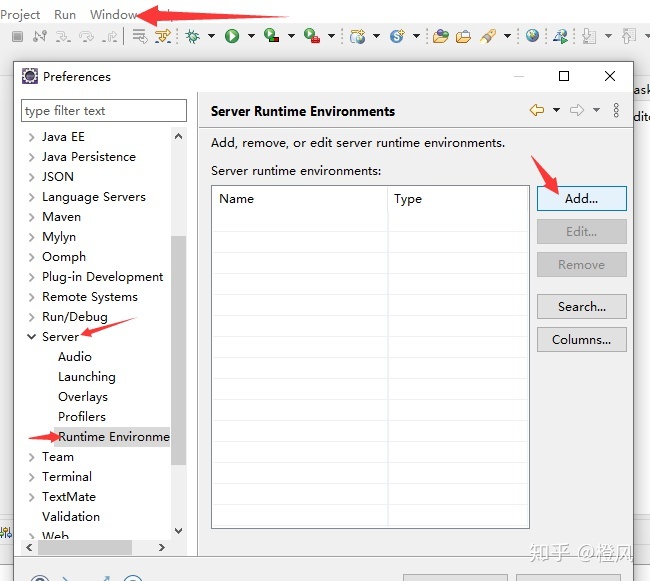Open the Debug icon dropdown arrow
This screenshot has width=650, height=581.
coord(211,36)
